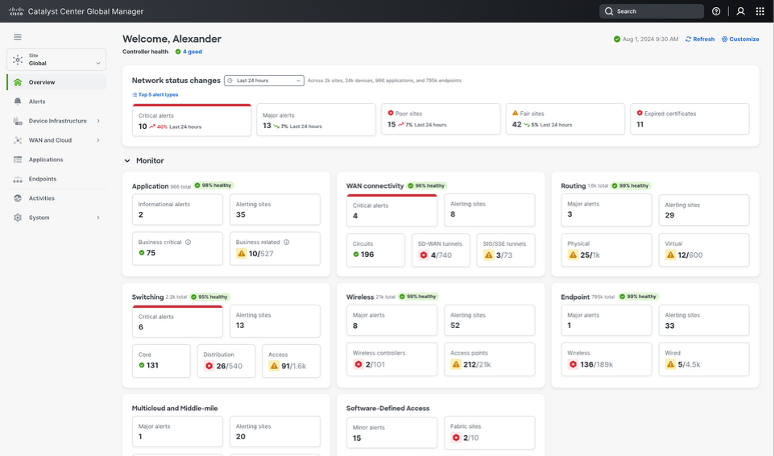Click the refresh arrows icon
Viewport: 774px width, 456px height.
688,39
